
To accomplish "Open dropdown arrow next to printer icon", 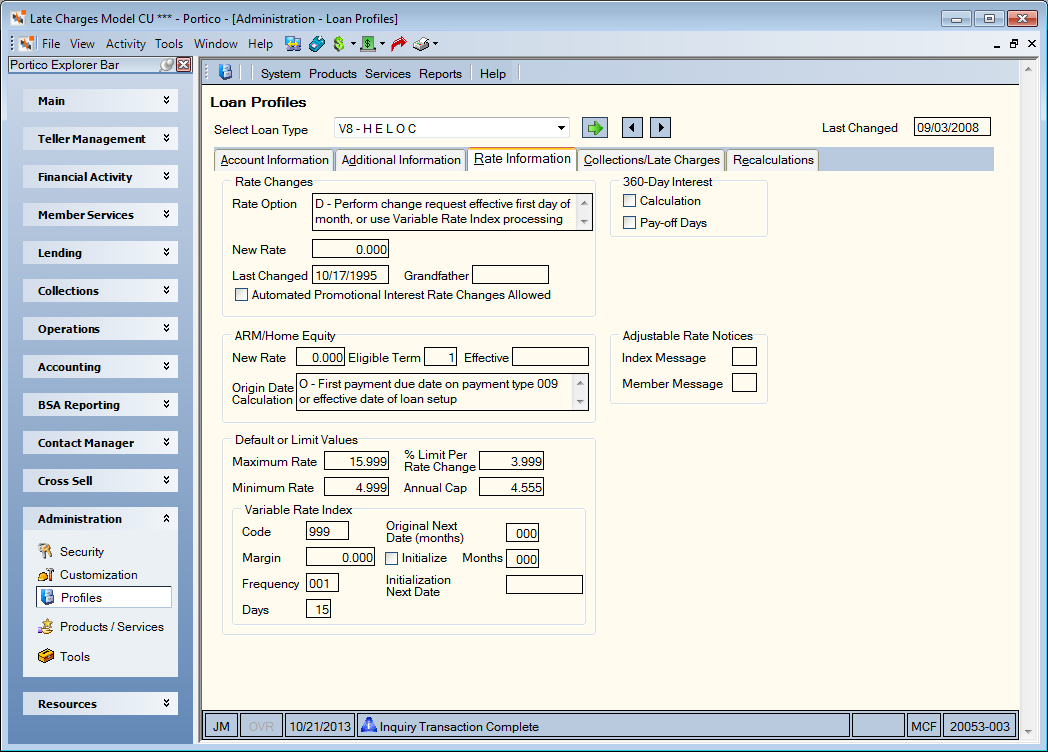I will point(436,44).
